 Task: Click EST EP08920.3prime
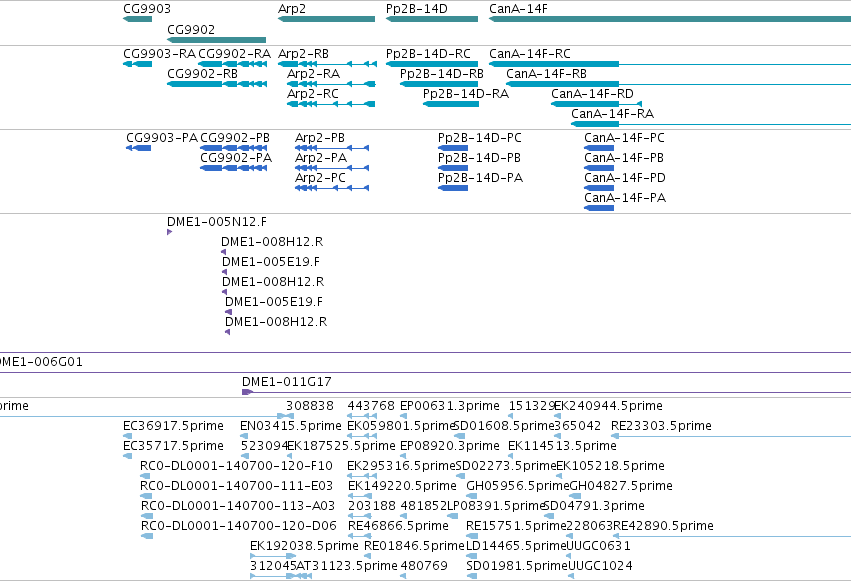403,456
